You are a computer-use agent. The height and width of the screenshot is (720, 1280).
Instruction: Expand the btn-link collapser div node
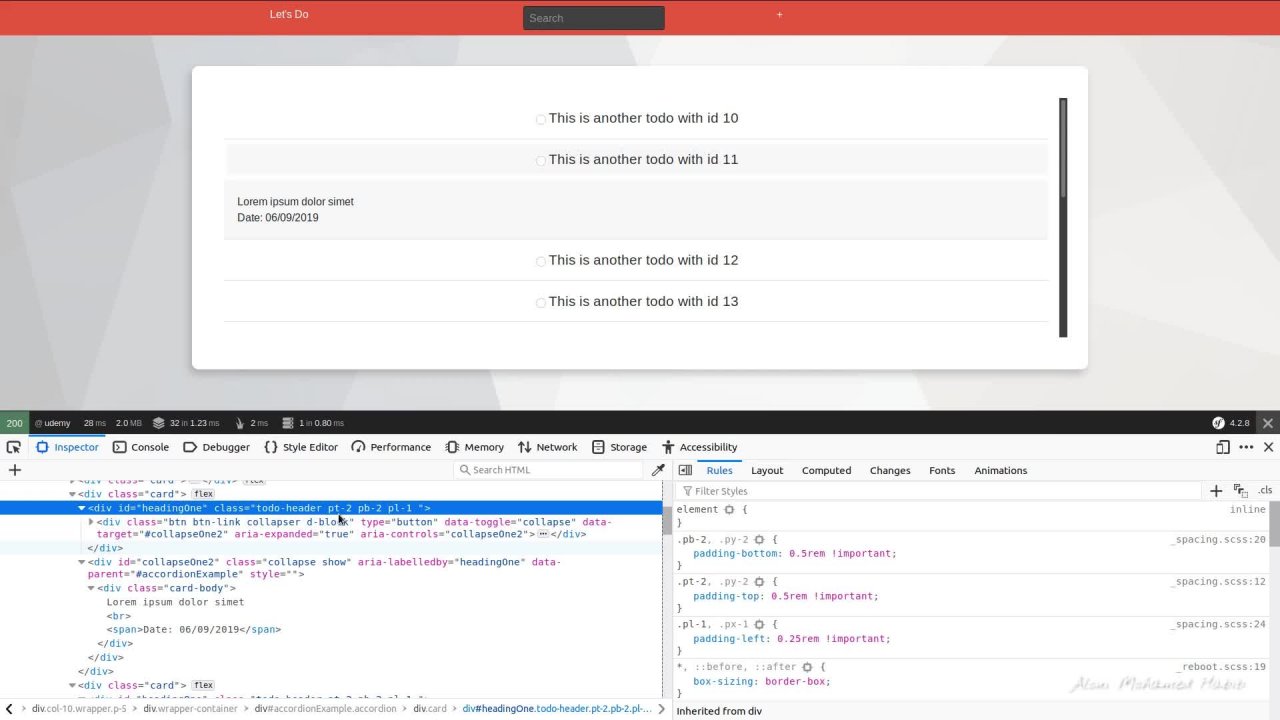(x=91, y=522)
